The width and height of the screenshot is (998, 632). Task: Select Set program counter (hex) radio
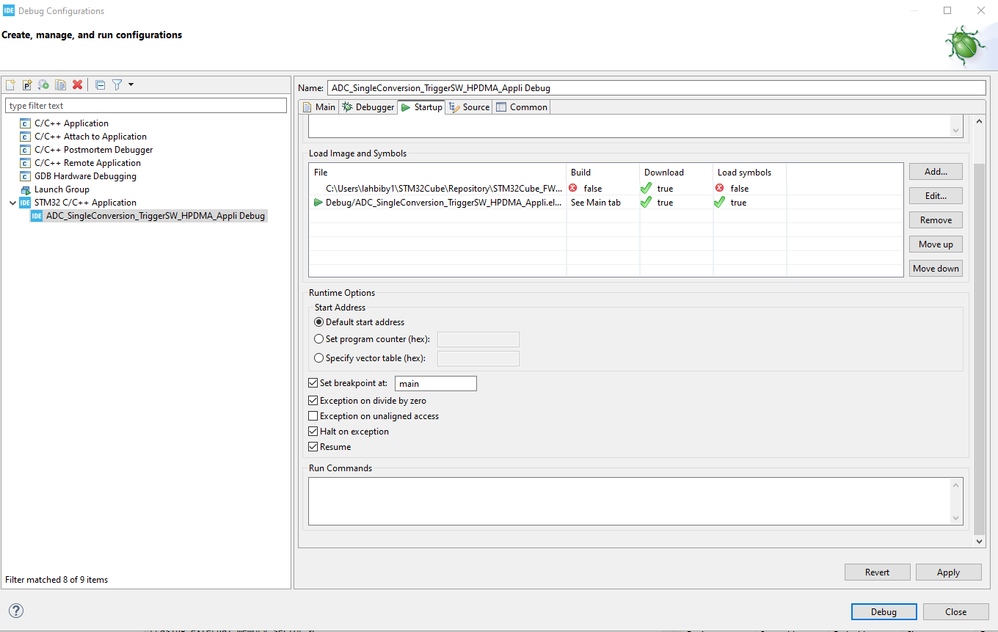click(319, 339)
